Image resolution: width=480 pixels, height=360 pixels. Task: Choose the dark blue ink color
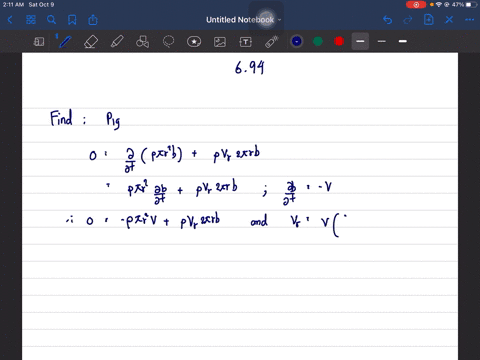click(x=297, y=41)
